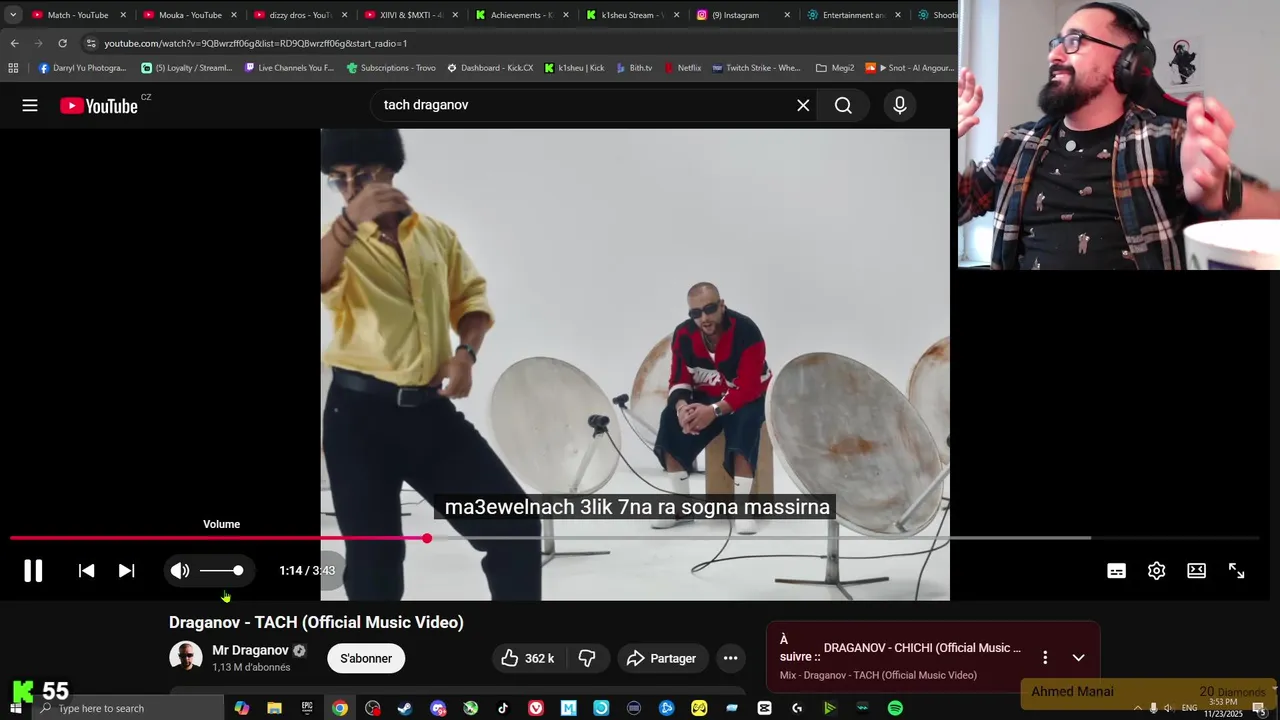Open Epic Games launcher from taskbar
The image size is (1280, 720).
pos(307,708)
